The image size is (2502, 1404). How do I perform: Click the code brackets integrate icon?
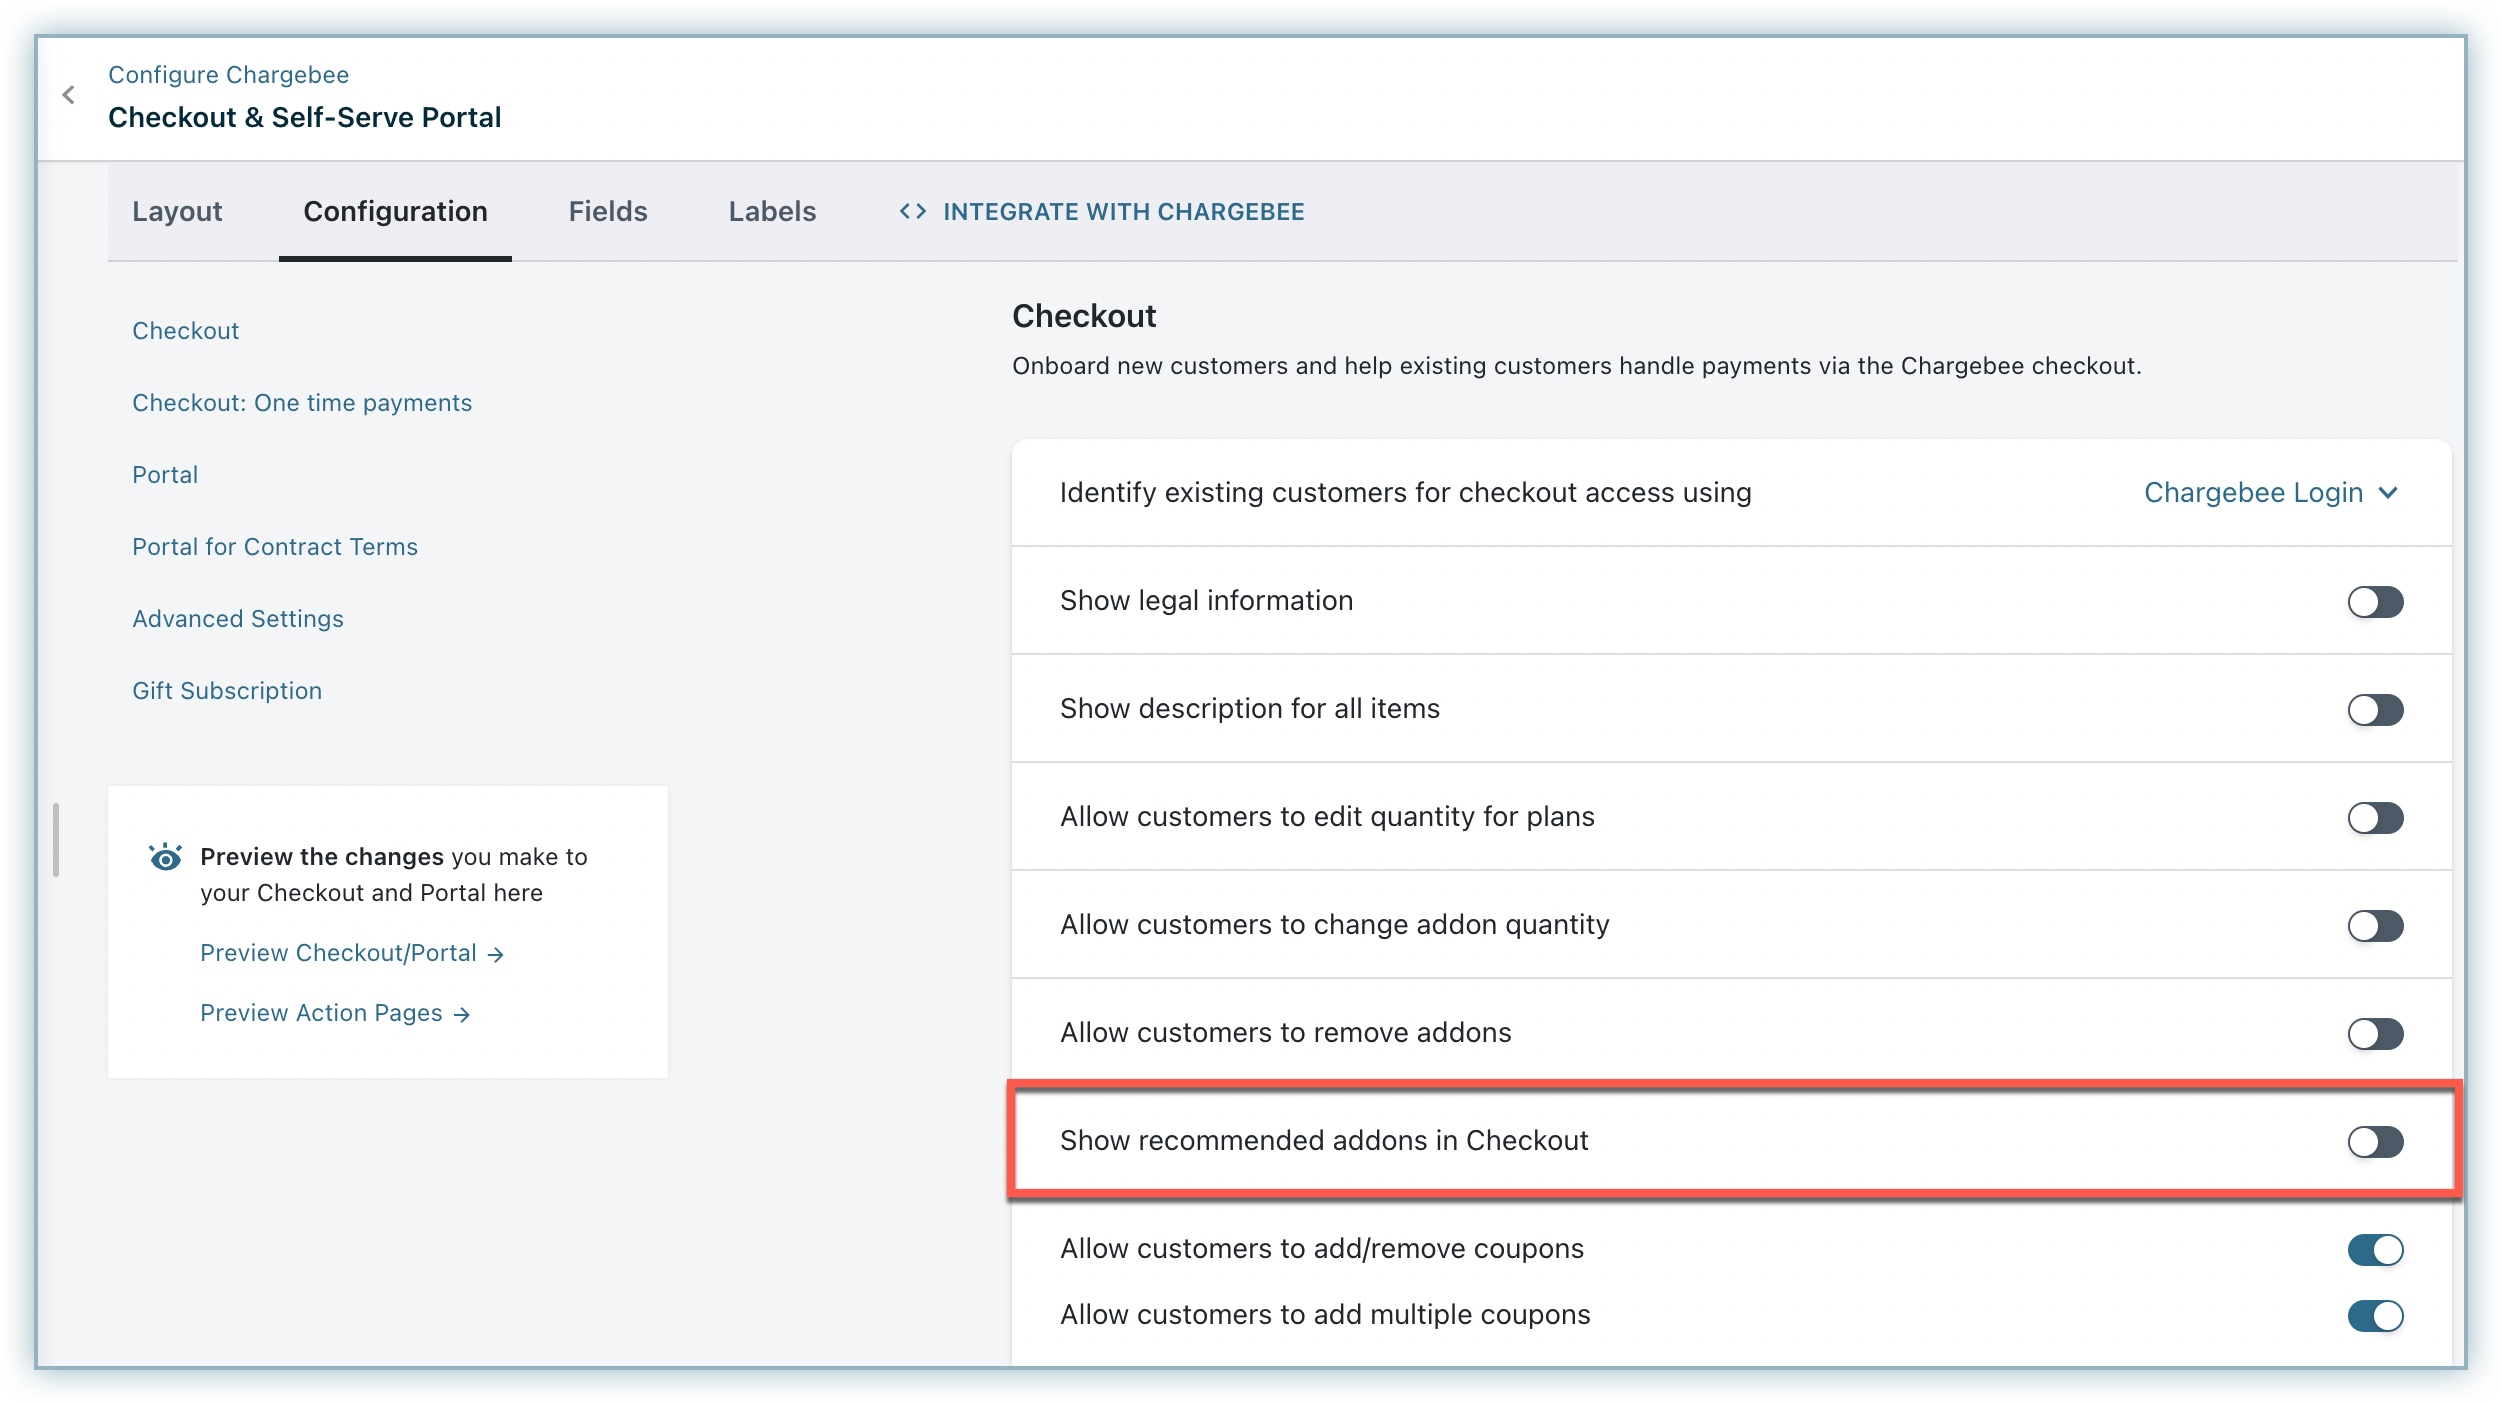pos(912,211)
